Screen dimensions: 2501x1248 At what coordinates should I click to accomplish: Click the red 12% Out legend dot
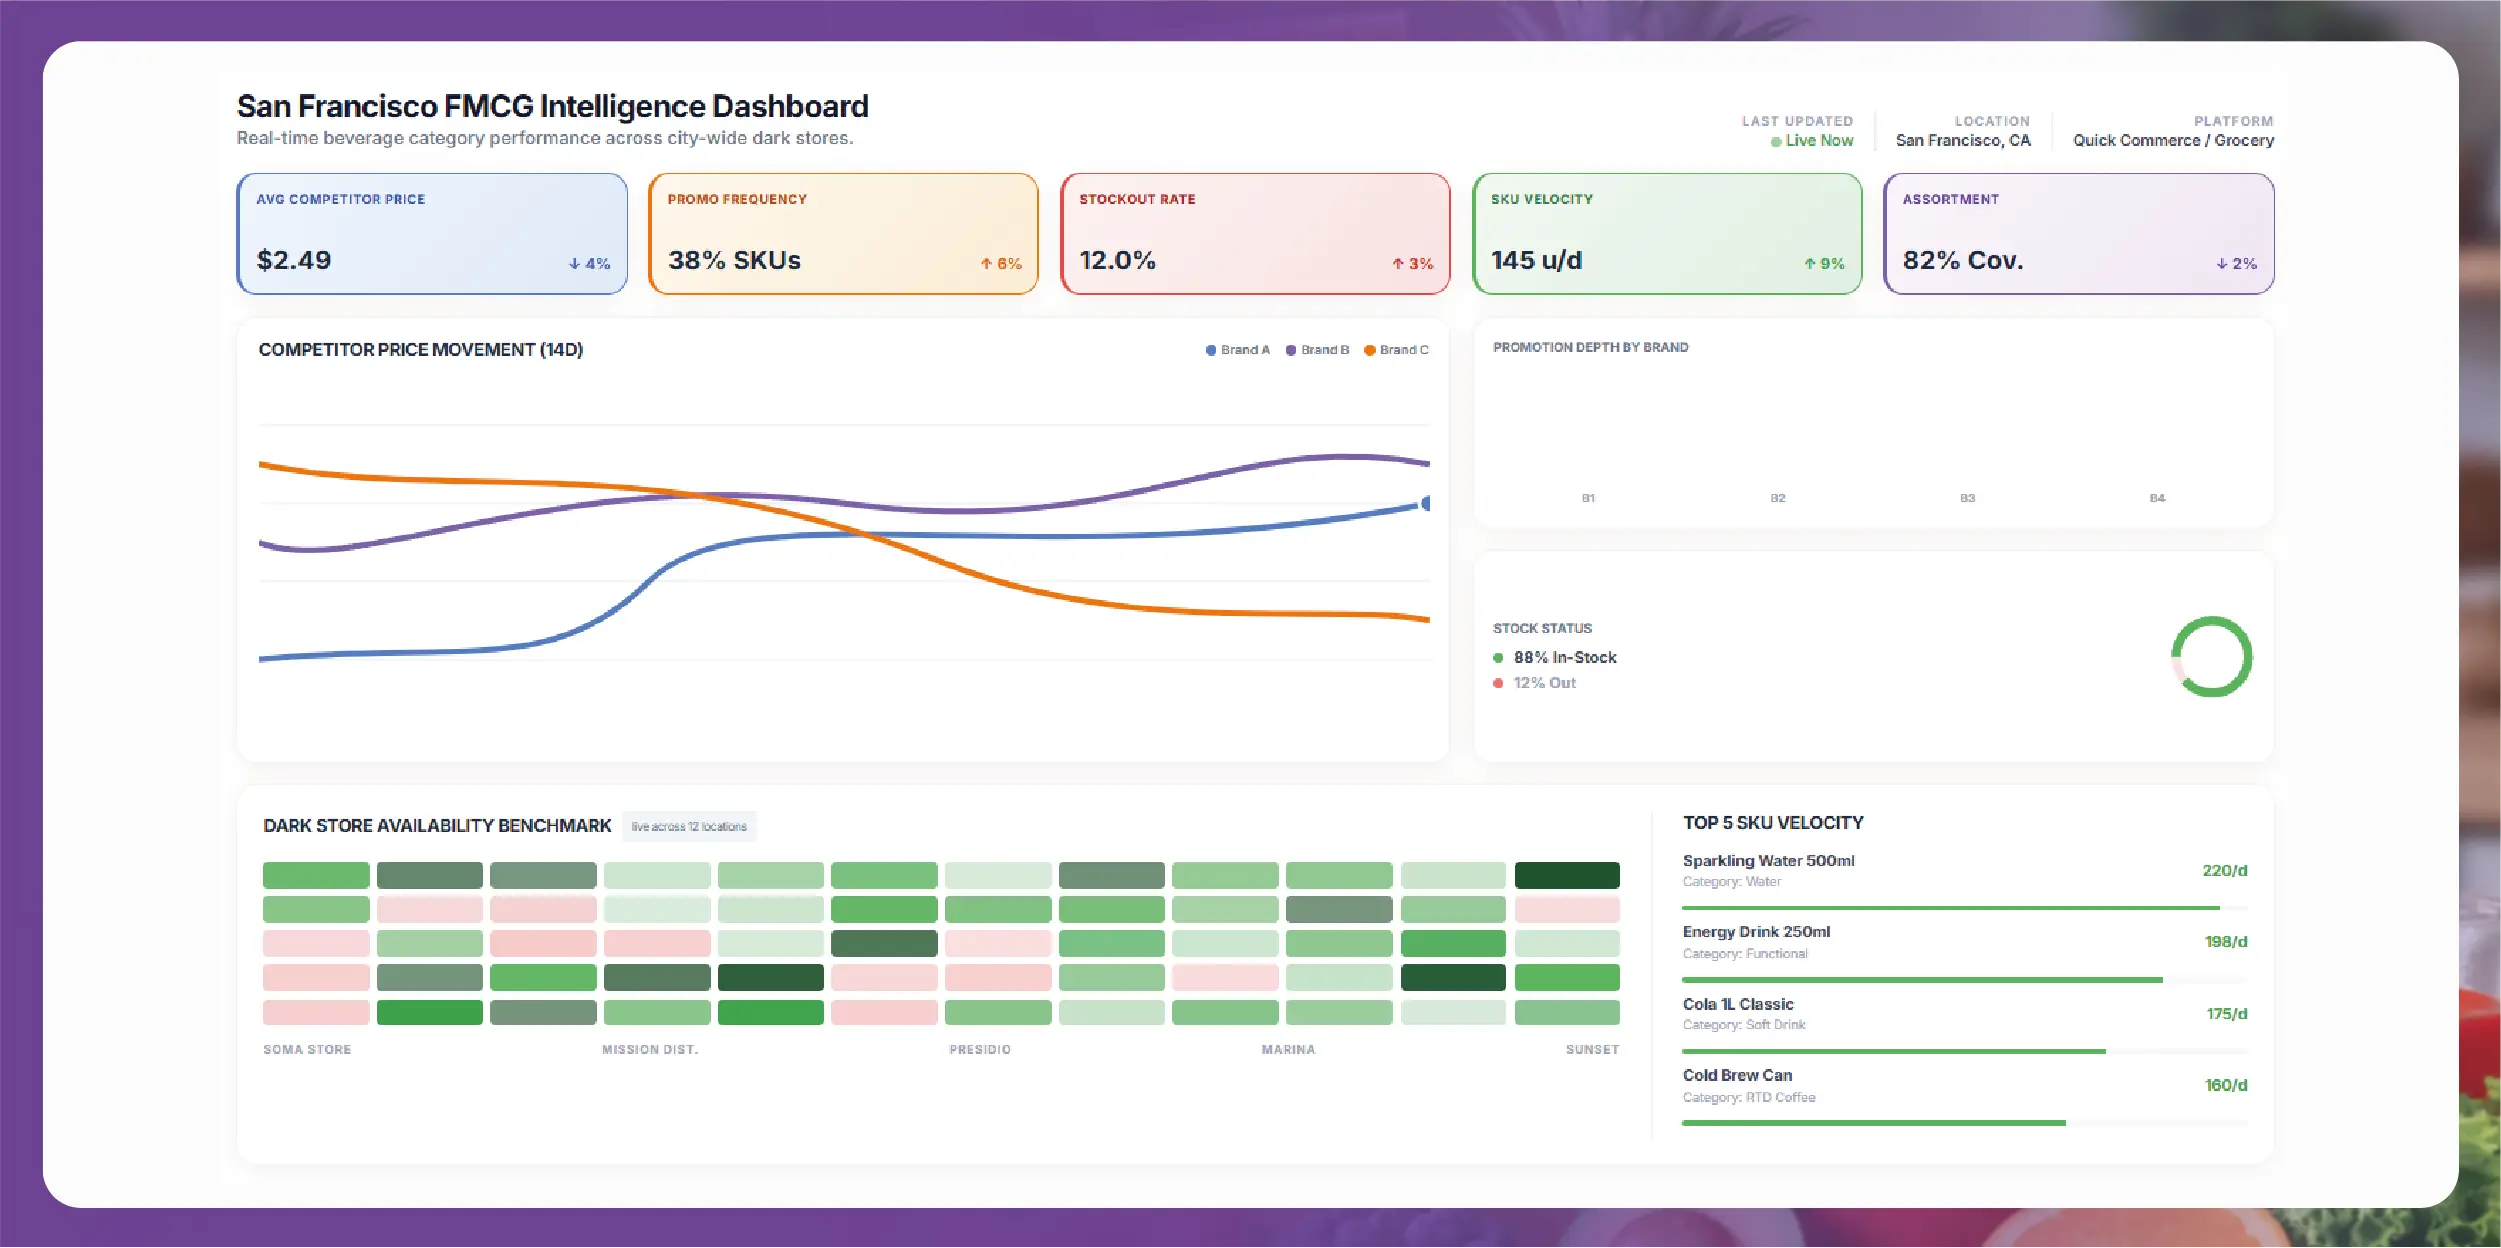1498,683
